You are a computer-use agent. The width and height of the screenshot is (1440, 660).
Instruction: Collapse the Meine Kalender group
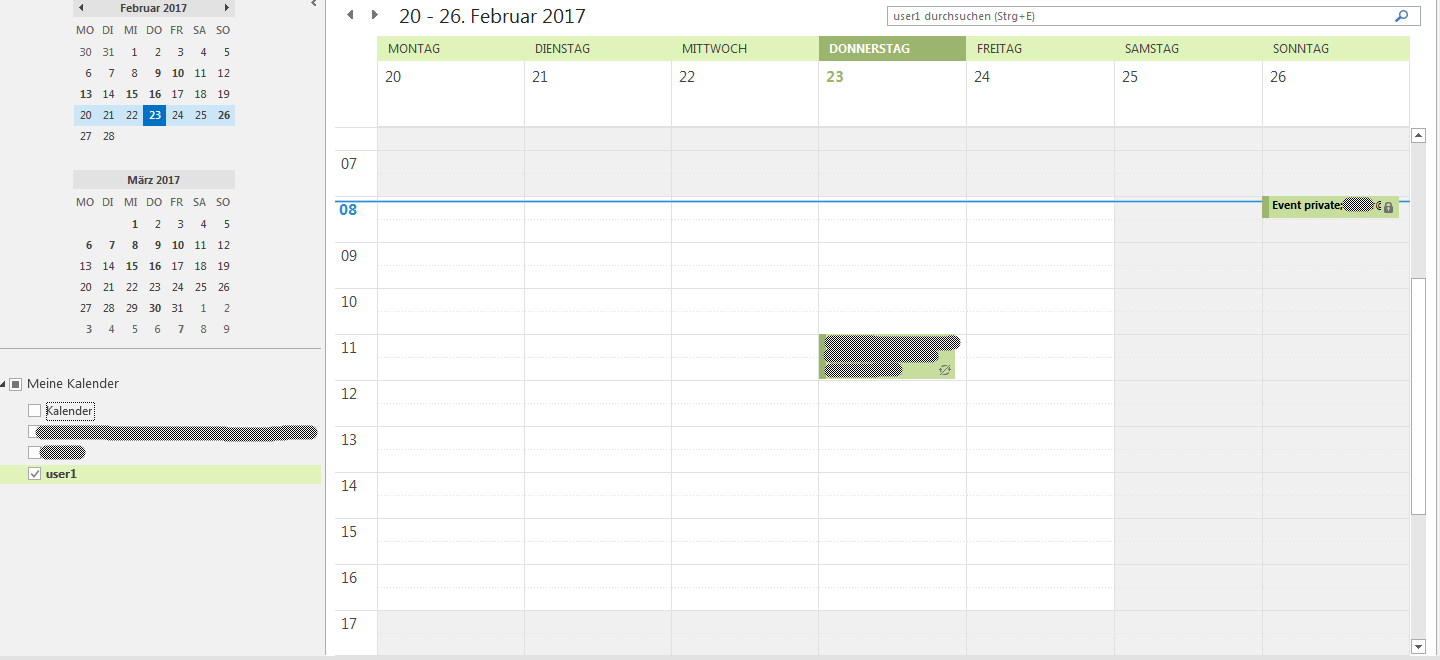(5, 384)
